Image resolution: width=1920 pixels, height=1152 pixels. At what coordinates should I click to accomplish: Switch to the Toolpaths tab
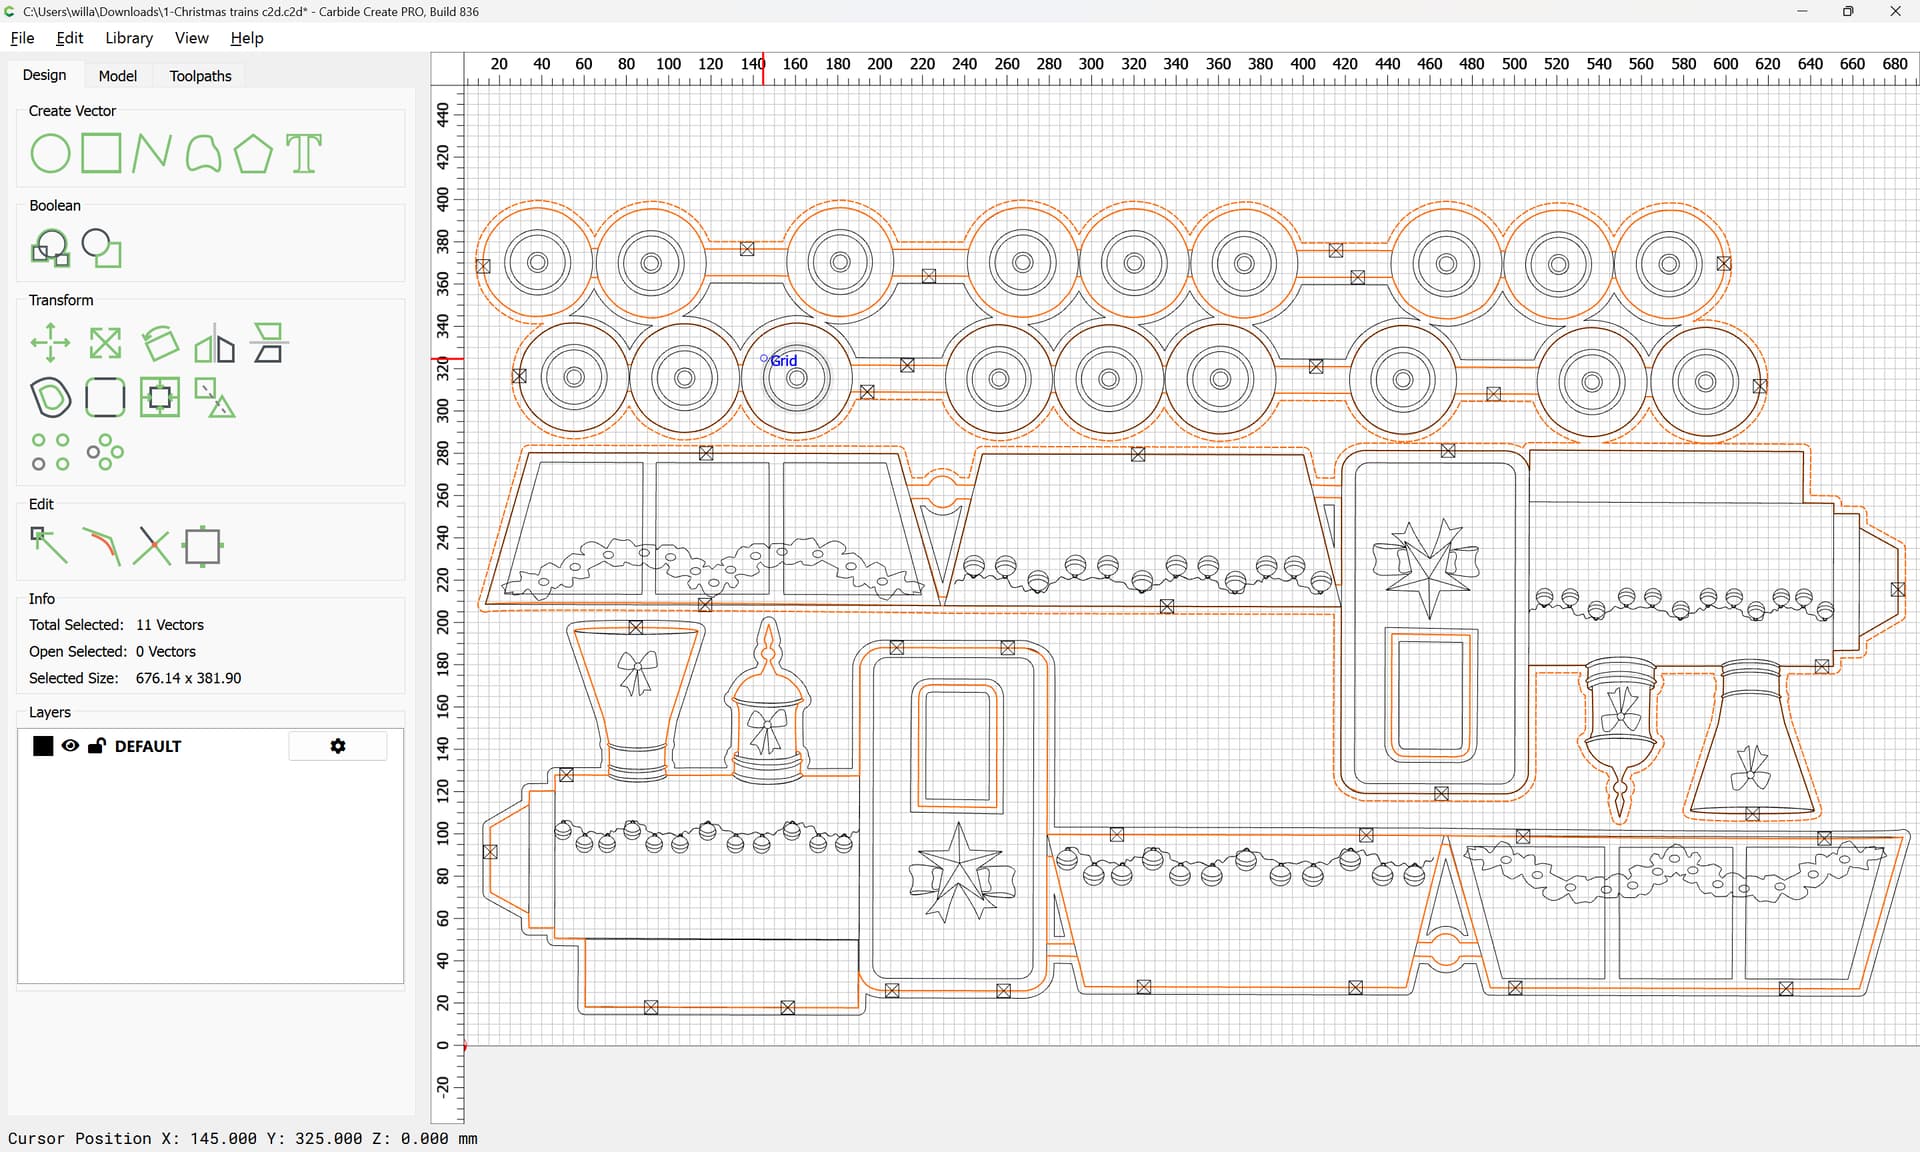point(200,76)
